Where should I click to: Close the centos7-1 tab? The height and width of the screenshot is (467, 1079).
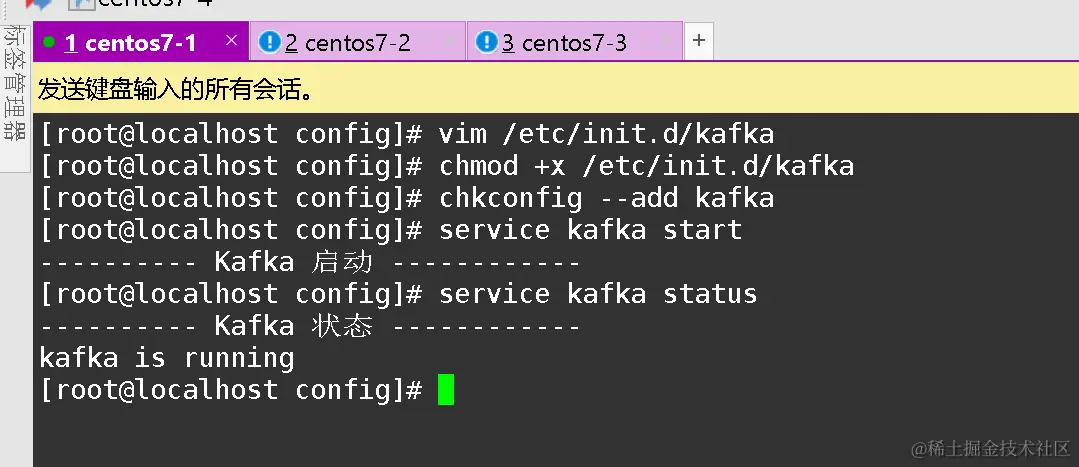pyautogui.click(x=232, y=41)
